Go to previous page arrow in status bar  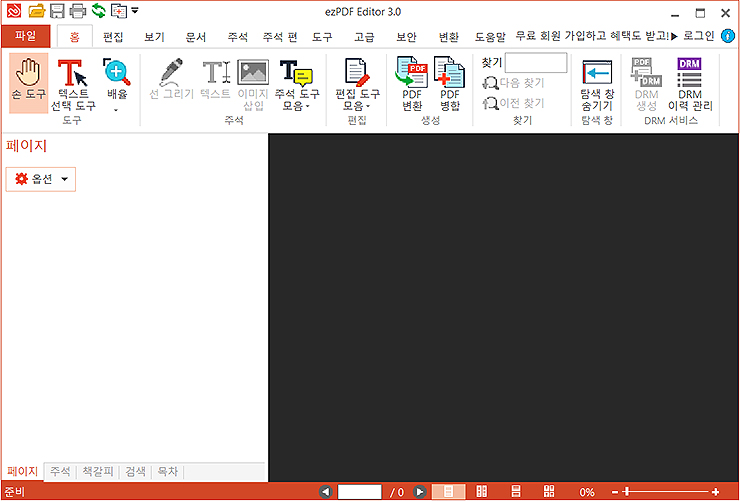click(x=326, y=492)
